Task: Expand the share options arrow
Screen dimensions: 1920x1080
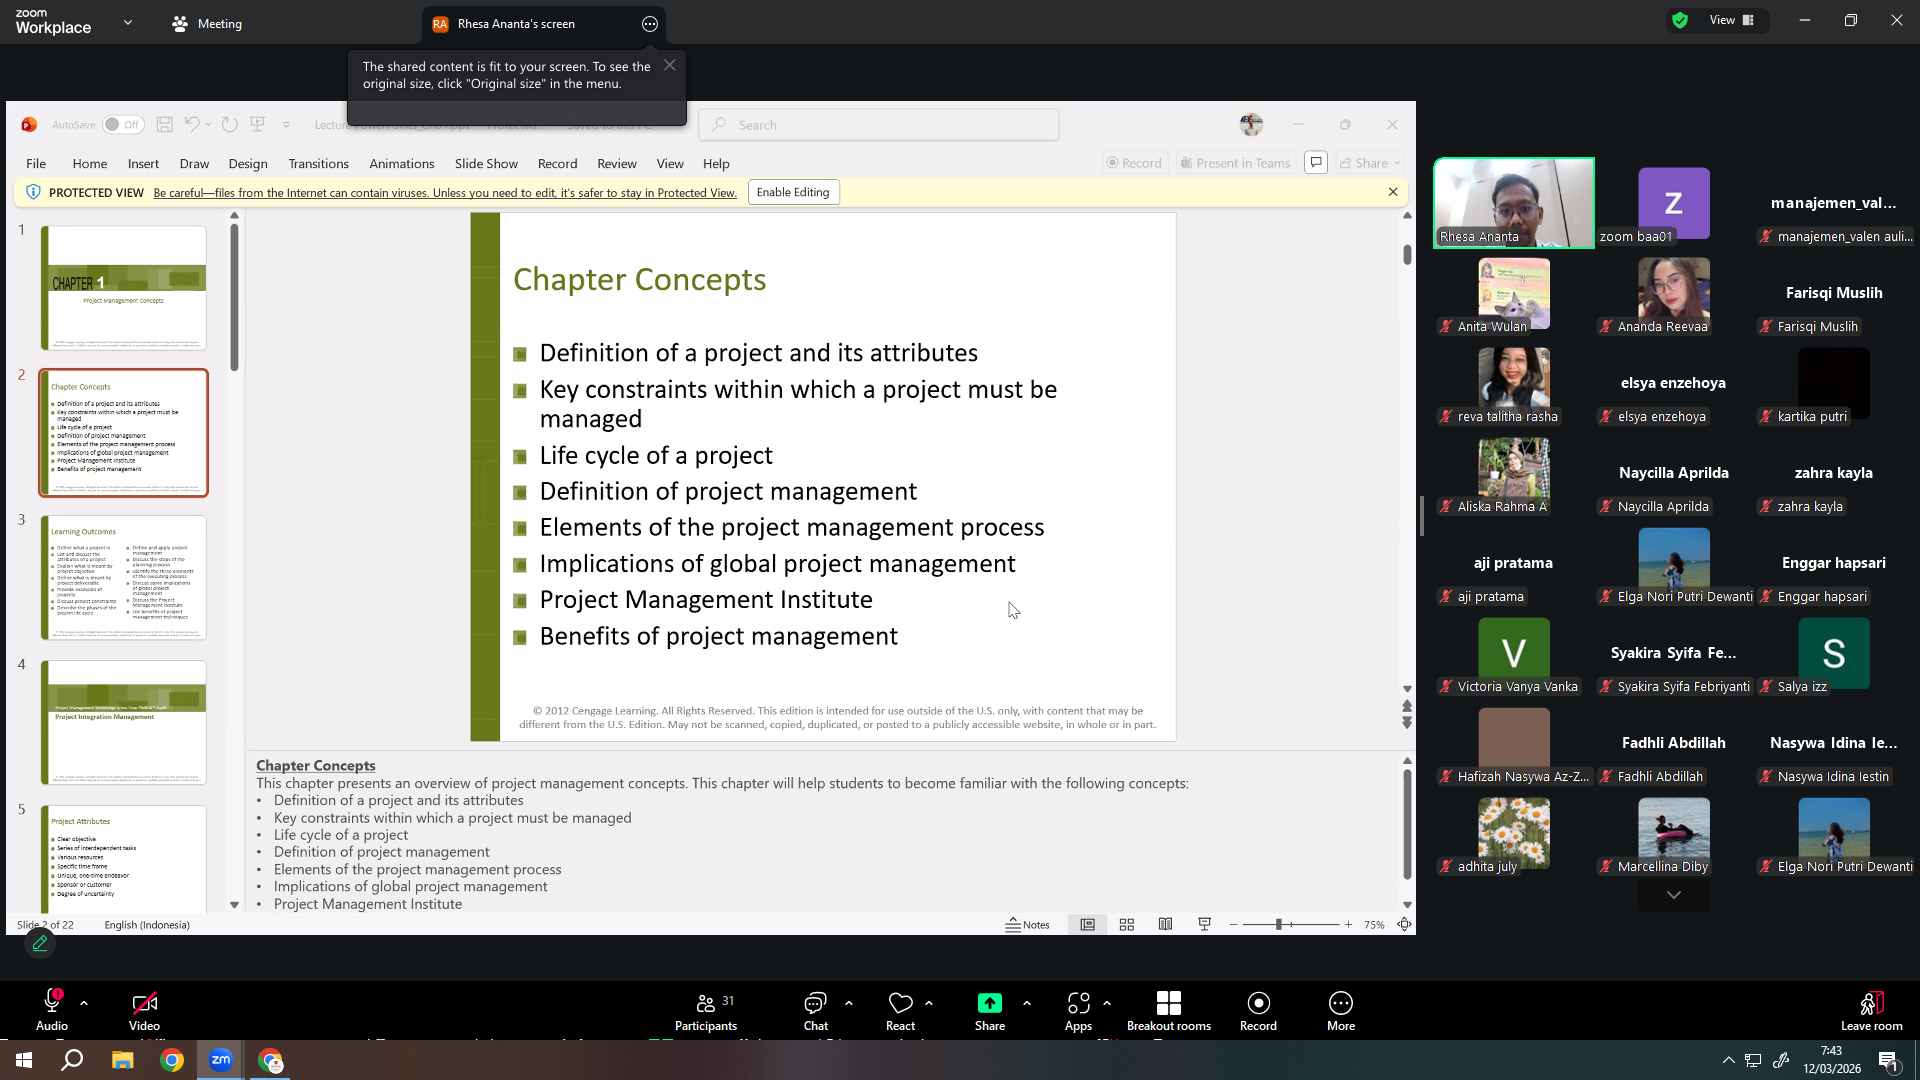Action: [1027, 1002]
